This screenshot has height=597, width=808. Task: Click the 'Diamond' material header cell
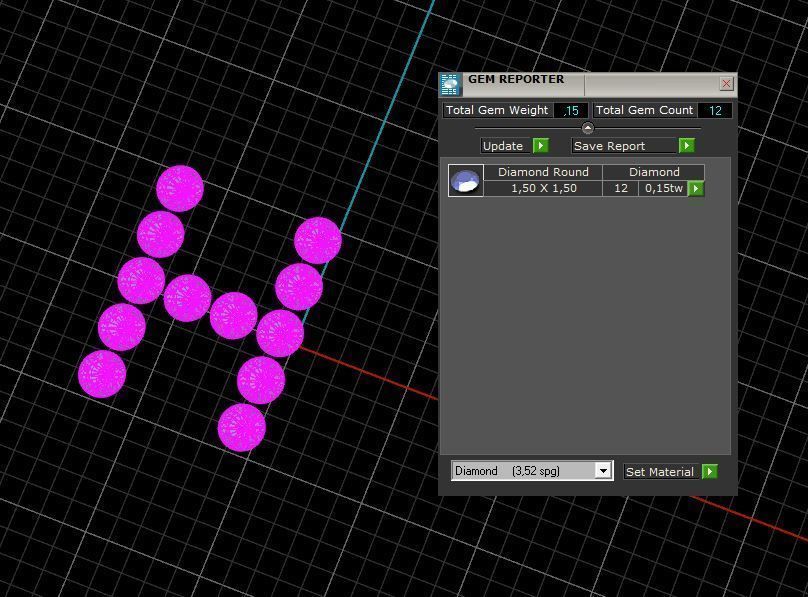point(654,172)
